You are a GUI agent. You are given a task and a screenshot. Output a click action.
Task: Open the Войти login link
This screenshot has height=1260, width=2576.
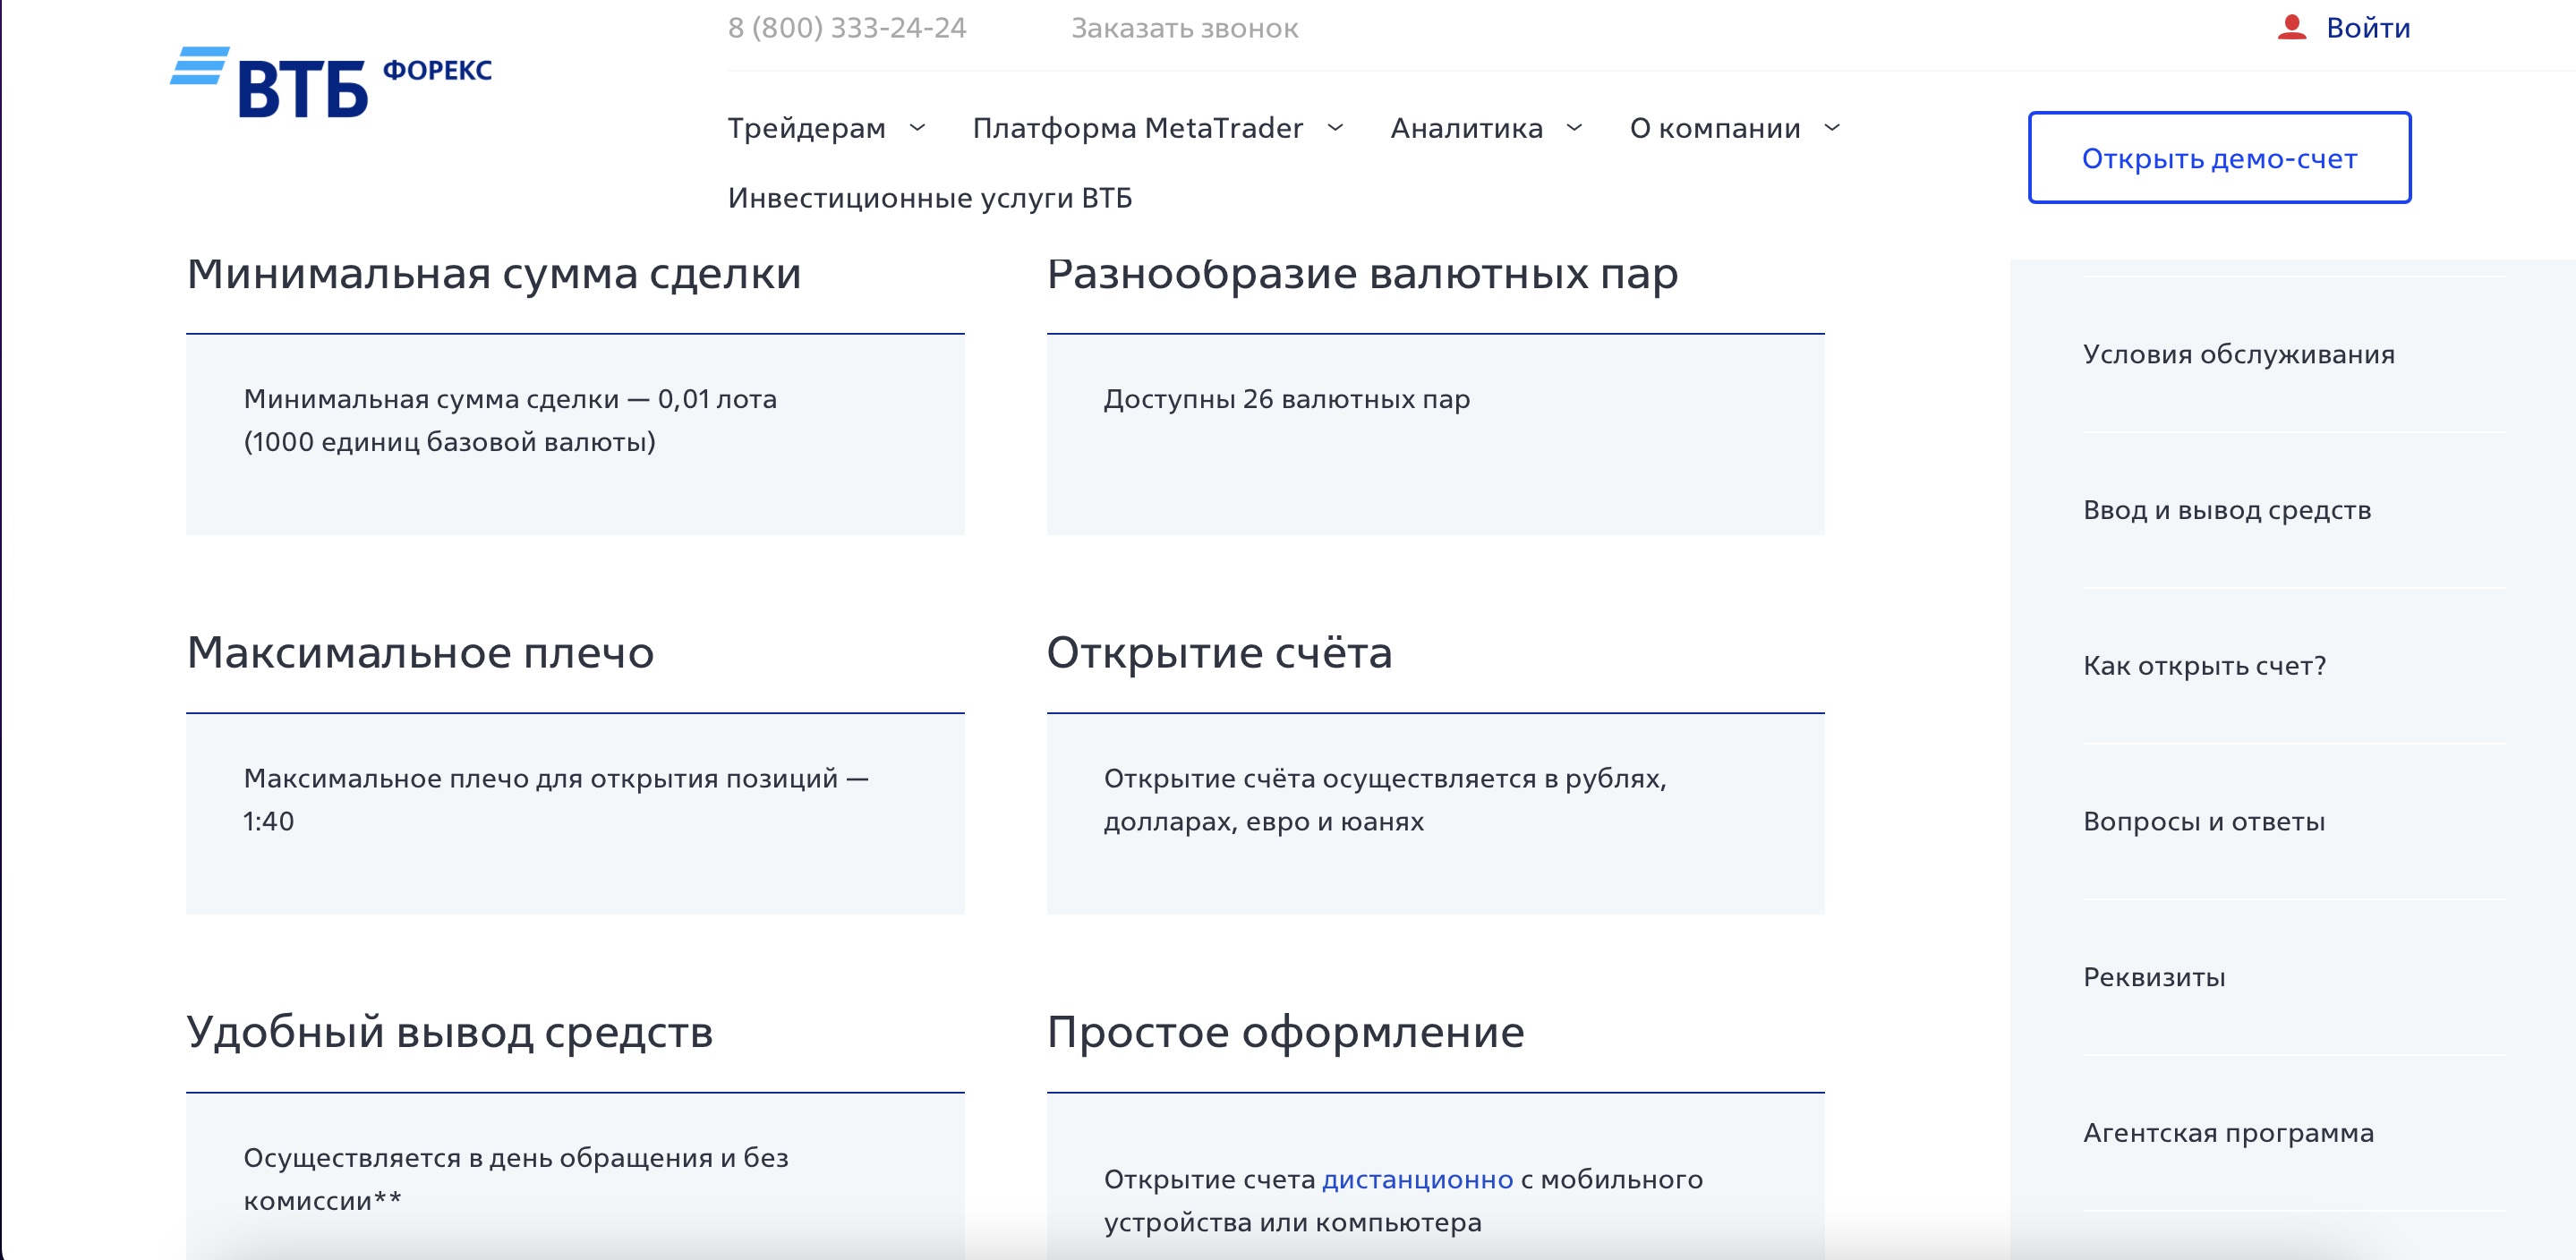click(2367, 28)
